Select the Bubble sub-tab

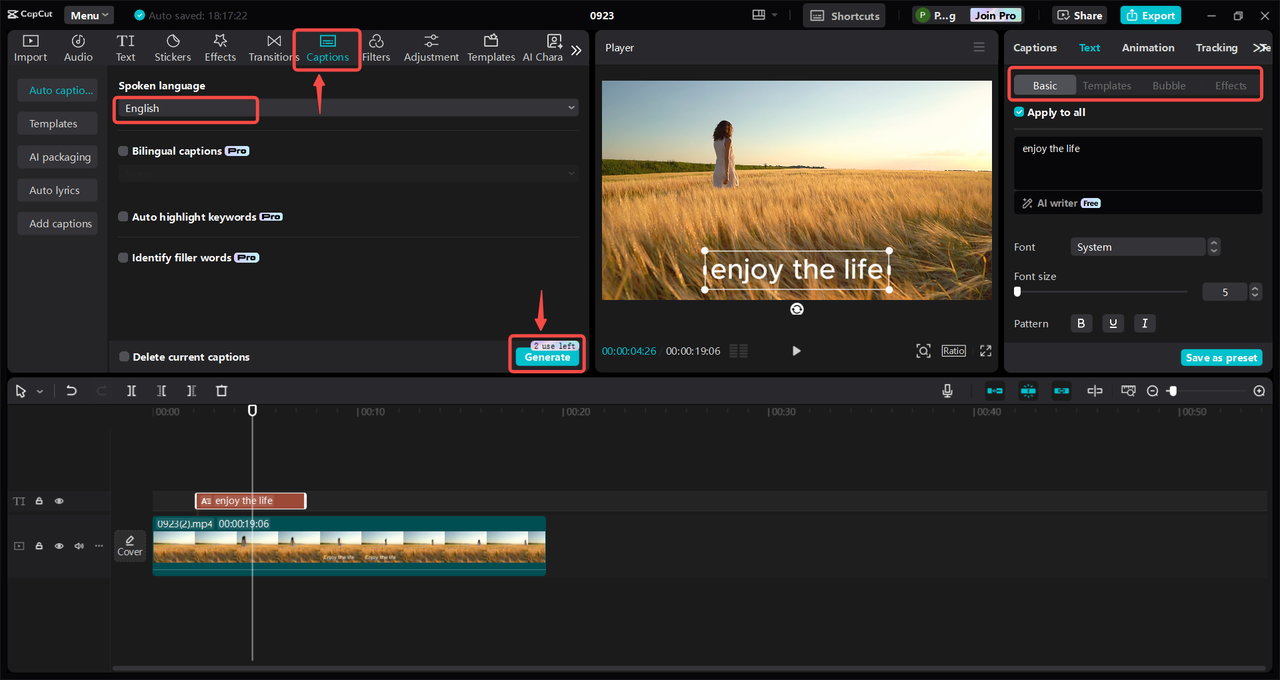point(1169,86)
